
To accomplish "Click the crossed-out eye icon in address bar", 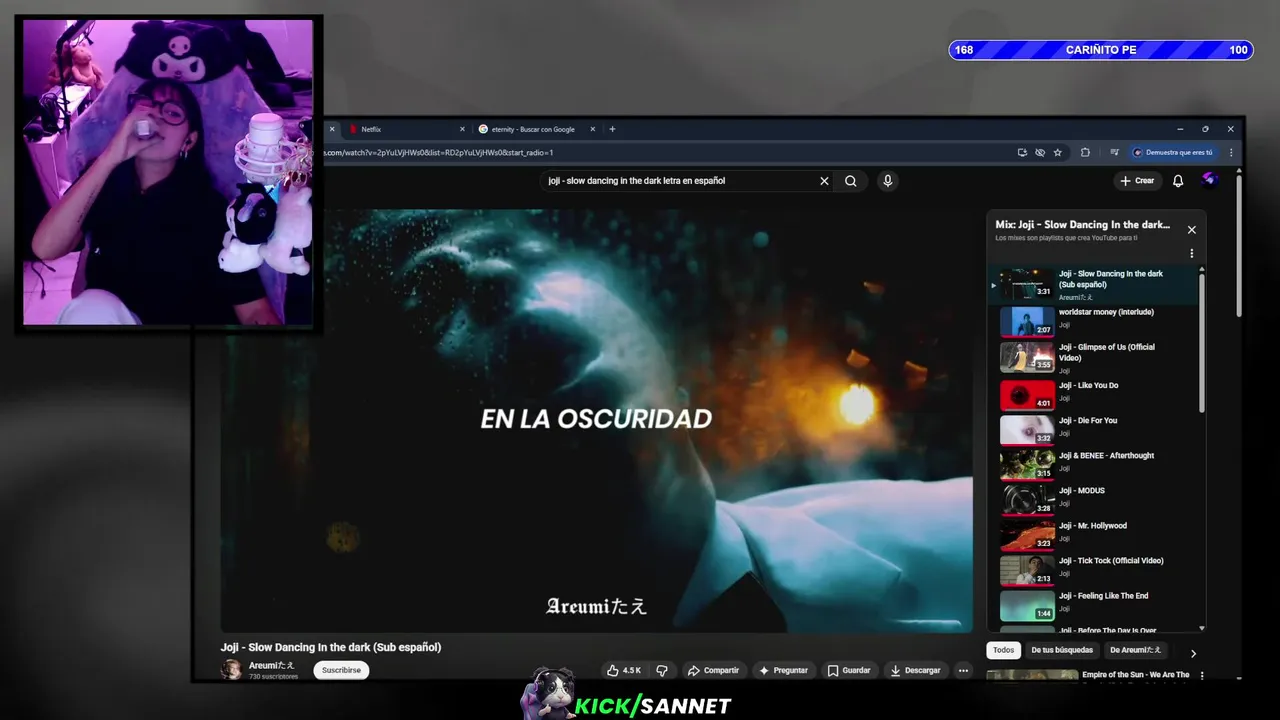I will coord(1040,153).
